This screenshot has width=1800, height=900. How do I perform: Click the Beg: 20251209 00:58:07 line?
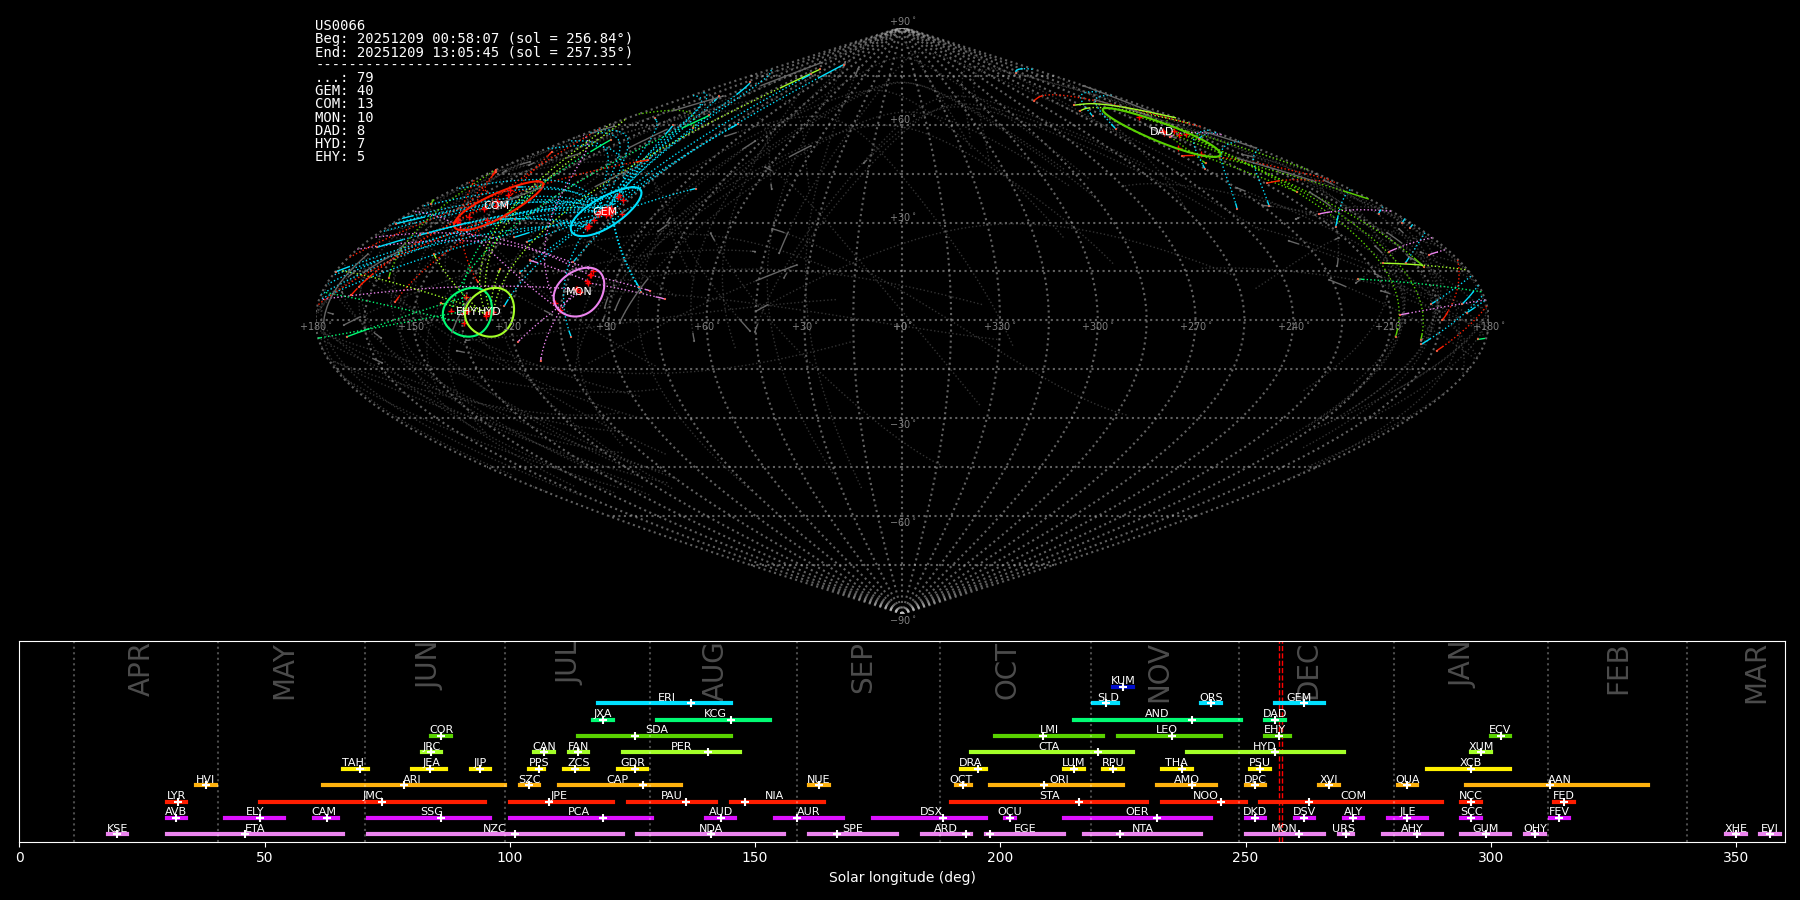click(x=474, y=39)
